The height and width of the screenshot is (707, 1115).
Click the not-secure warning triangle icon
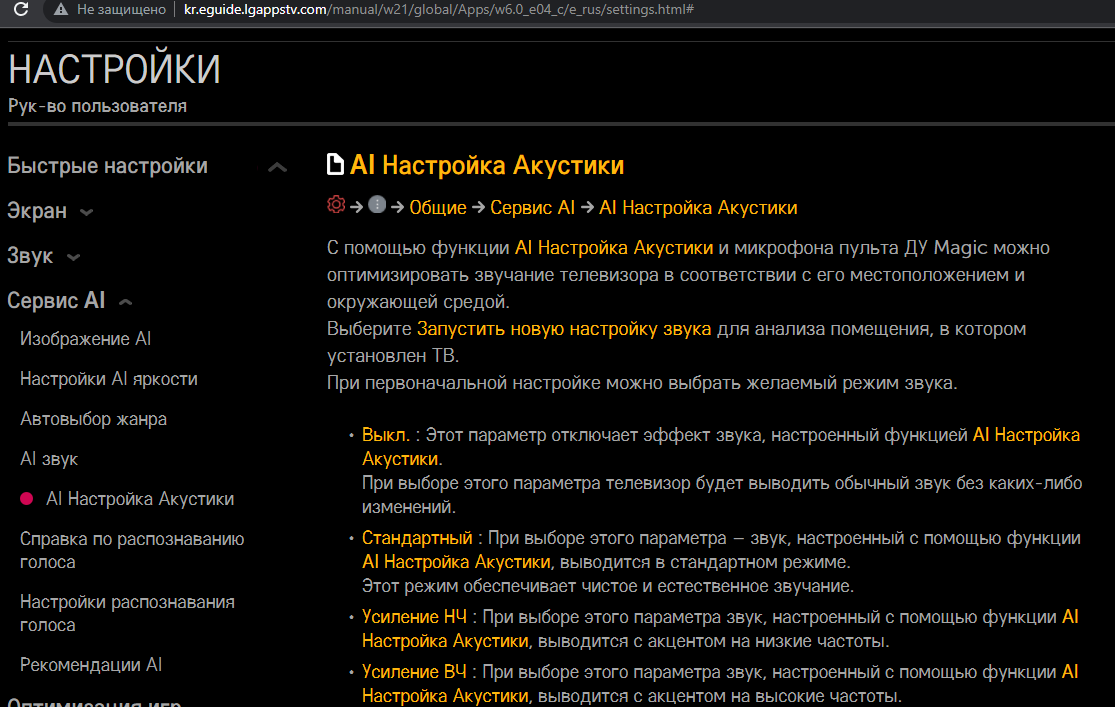coord(61,9)
